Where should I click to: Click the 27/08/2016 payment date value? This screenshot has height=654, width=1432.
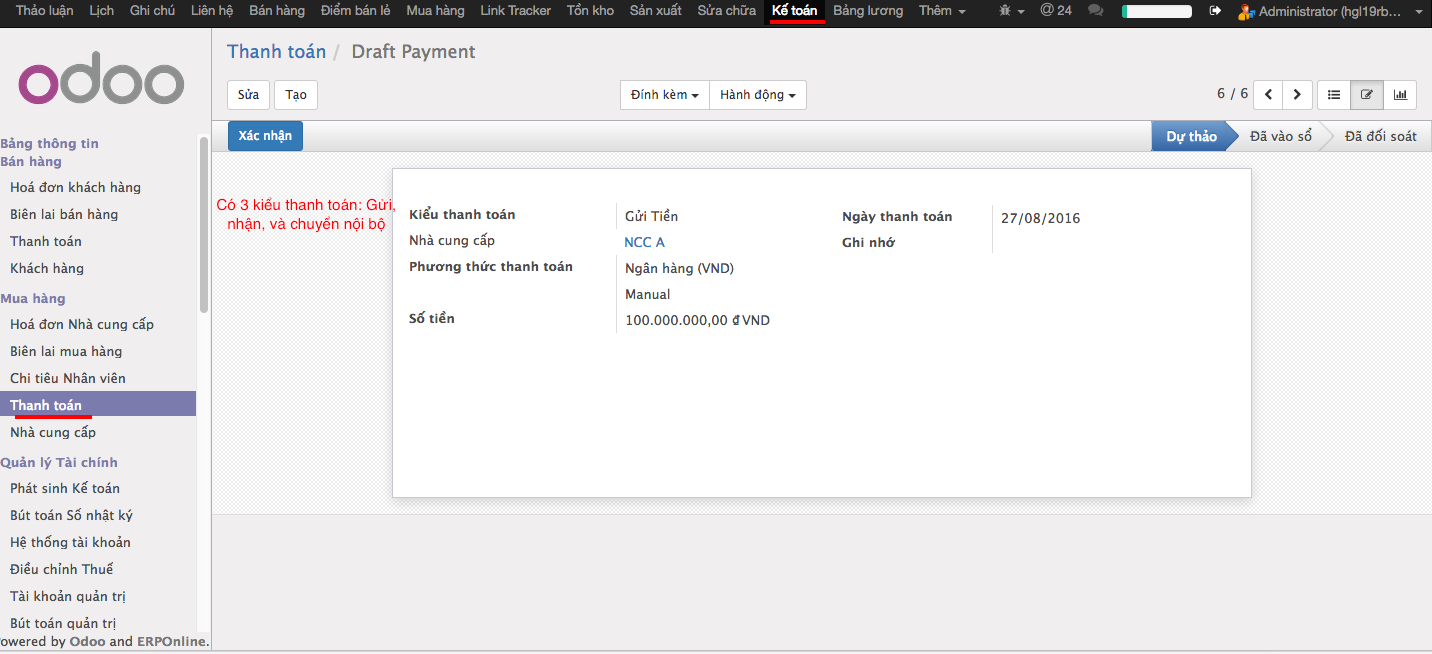pyautogui.click(x=1040, y=218)
